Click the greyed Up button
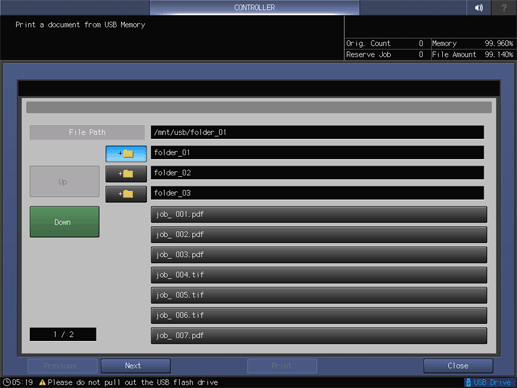Viewport: 517px width, 388px height. [65, 182]
